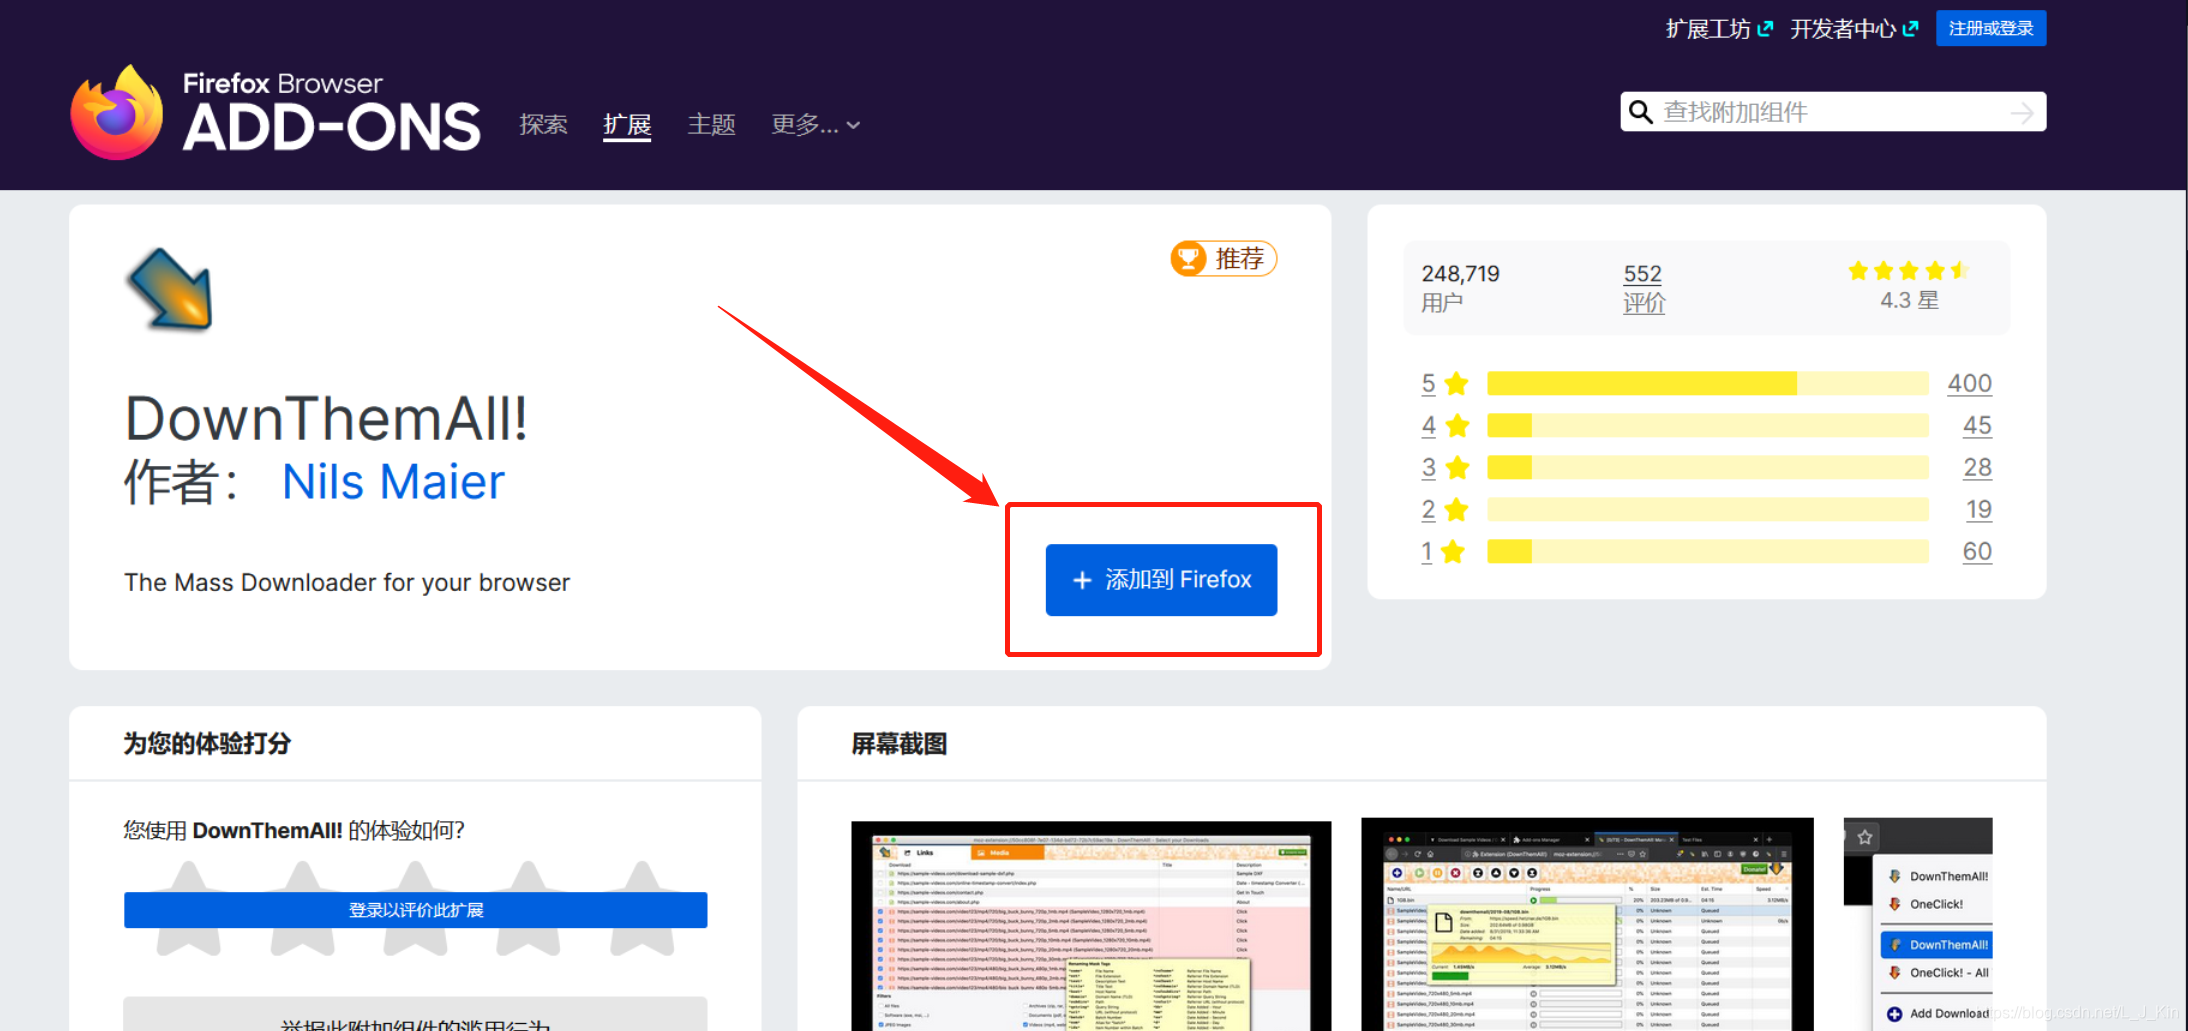Open the second screenshot with download graph
Viewport: 2188px width, 1031px height.
click(x=1587, y=924)
